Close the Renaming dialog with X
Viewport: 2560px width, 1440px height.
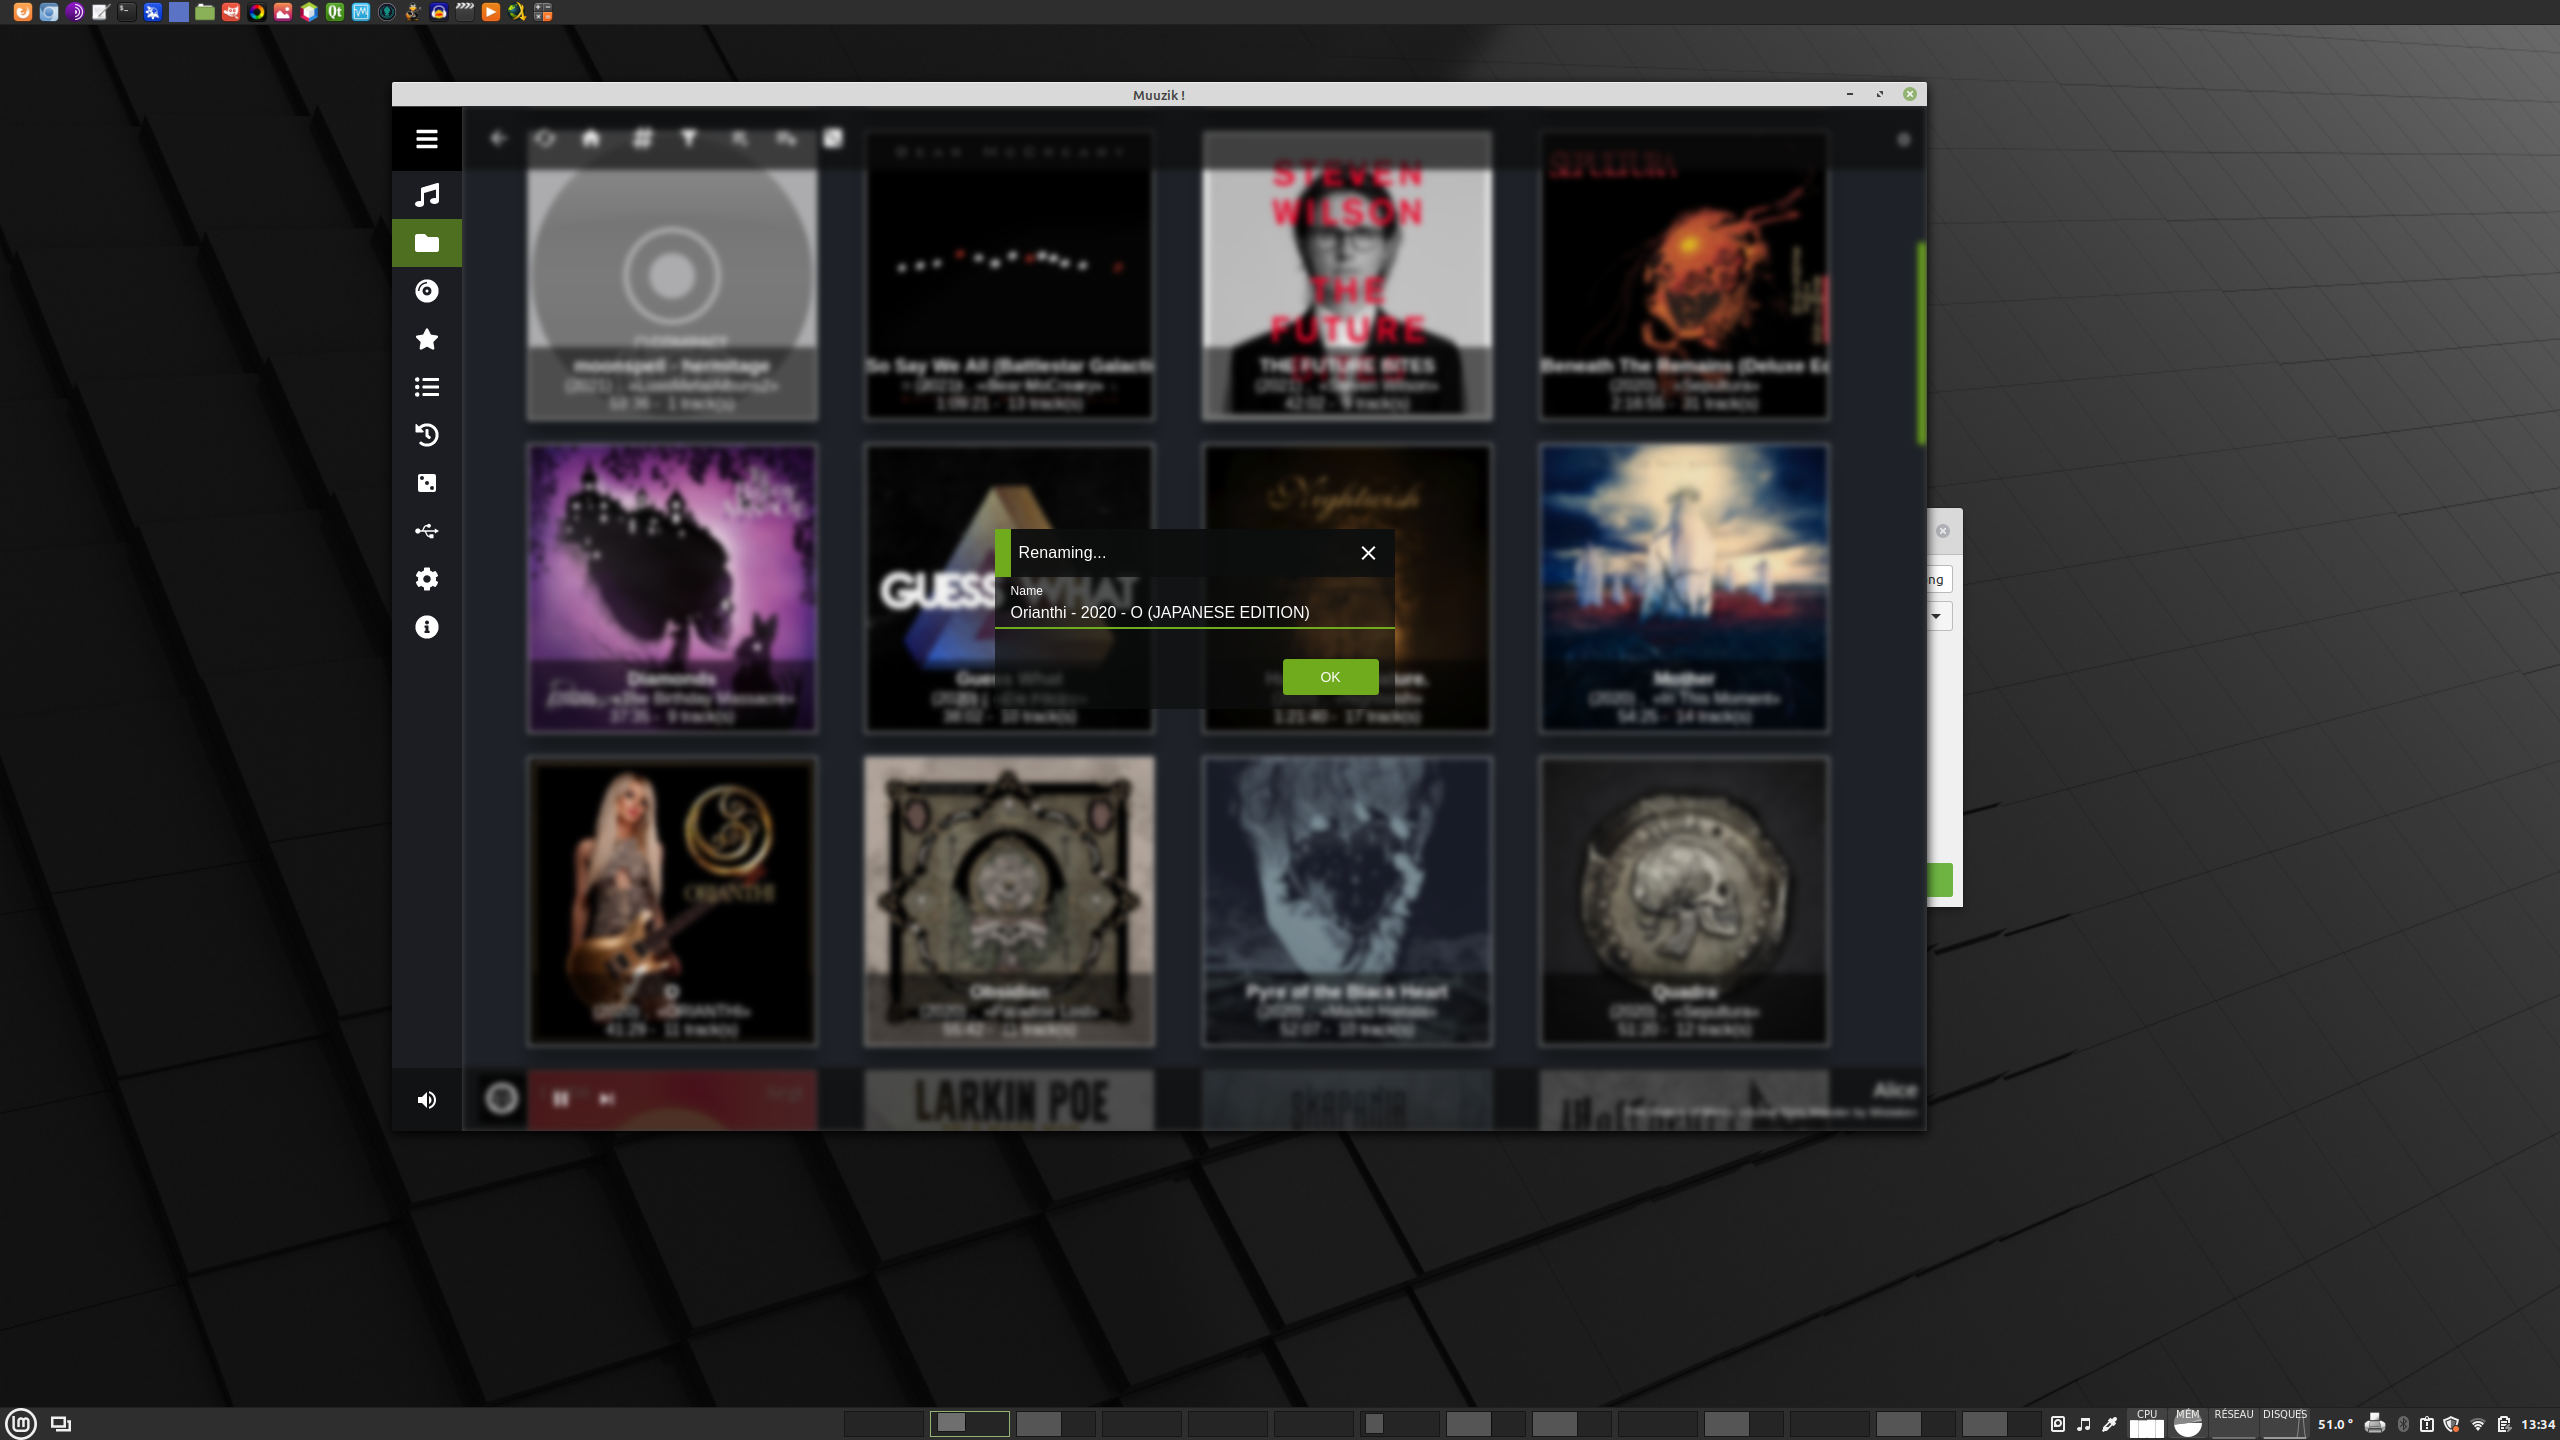pyautogui.click(x=1368, y=553)
